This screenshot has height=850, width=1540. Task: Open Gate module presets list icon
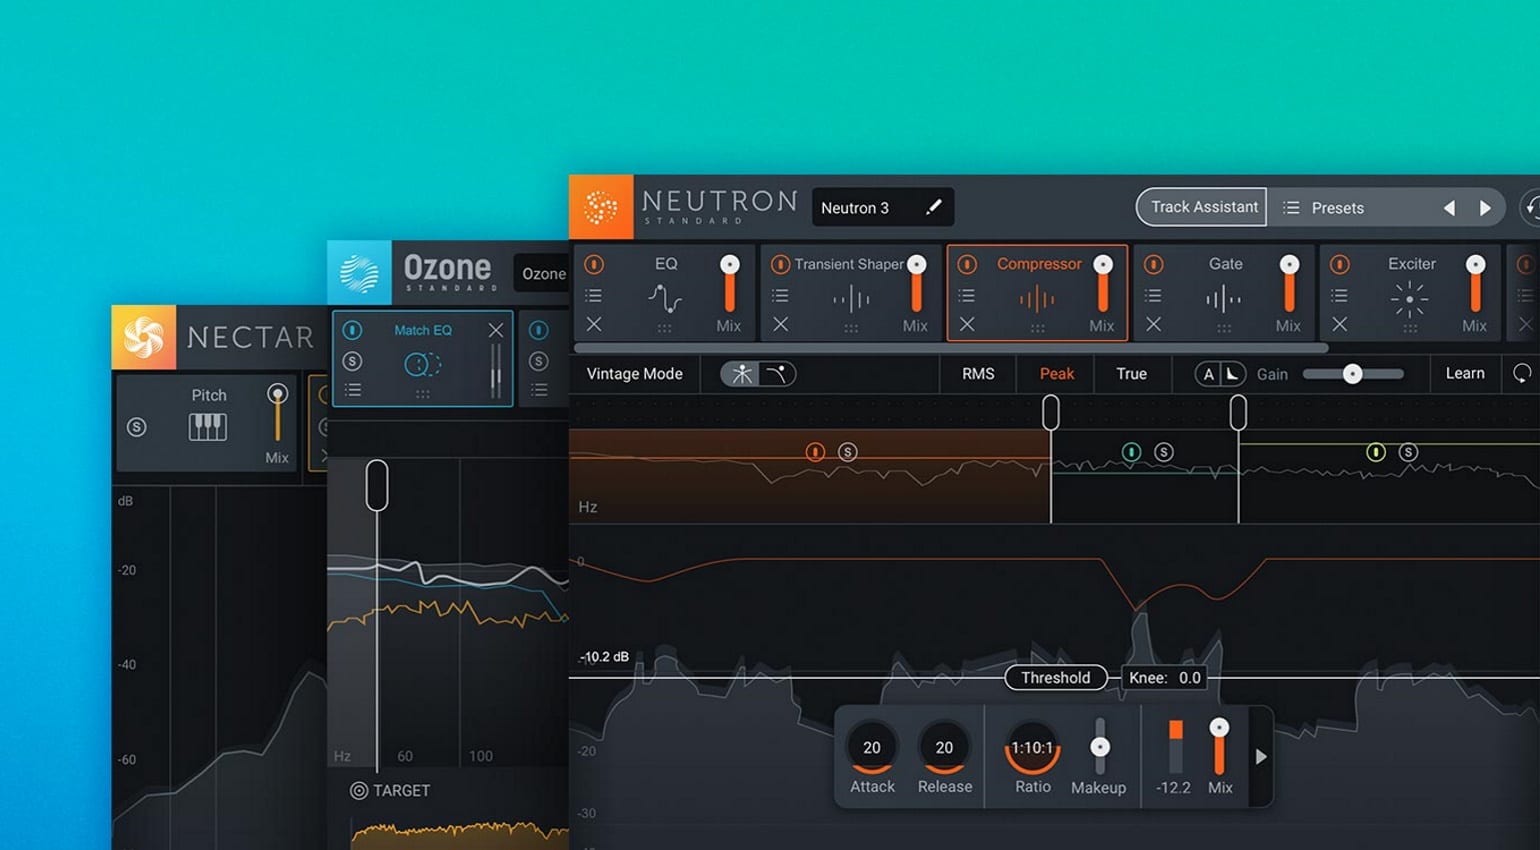point(1153,295)
